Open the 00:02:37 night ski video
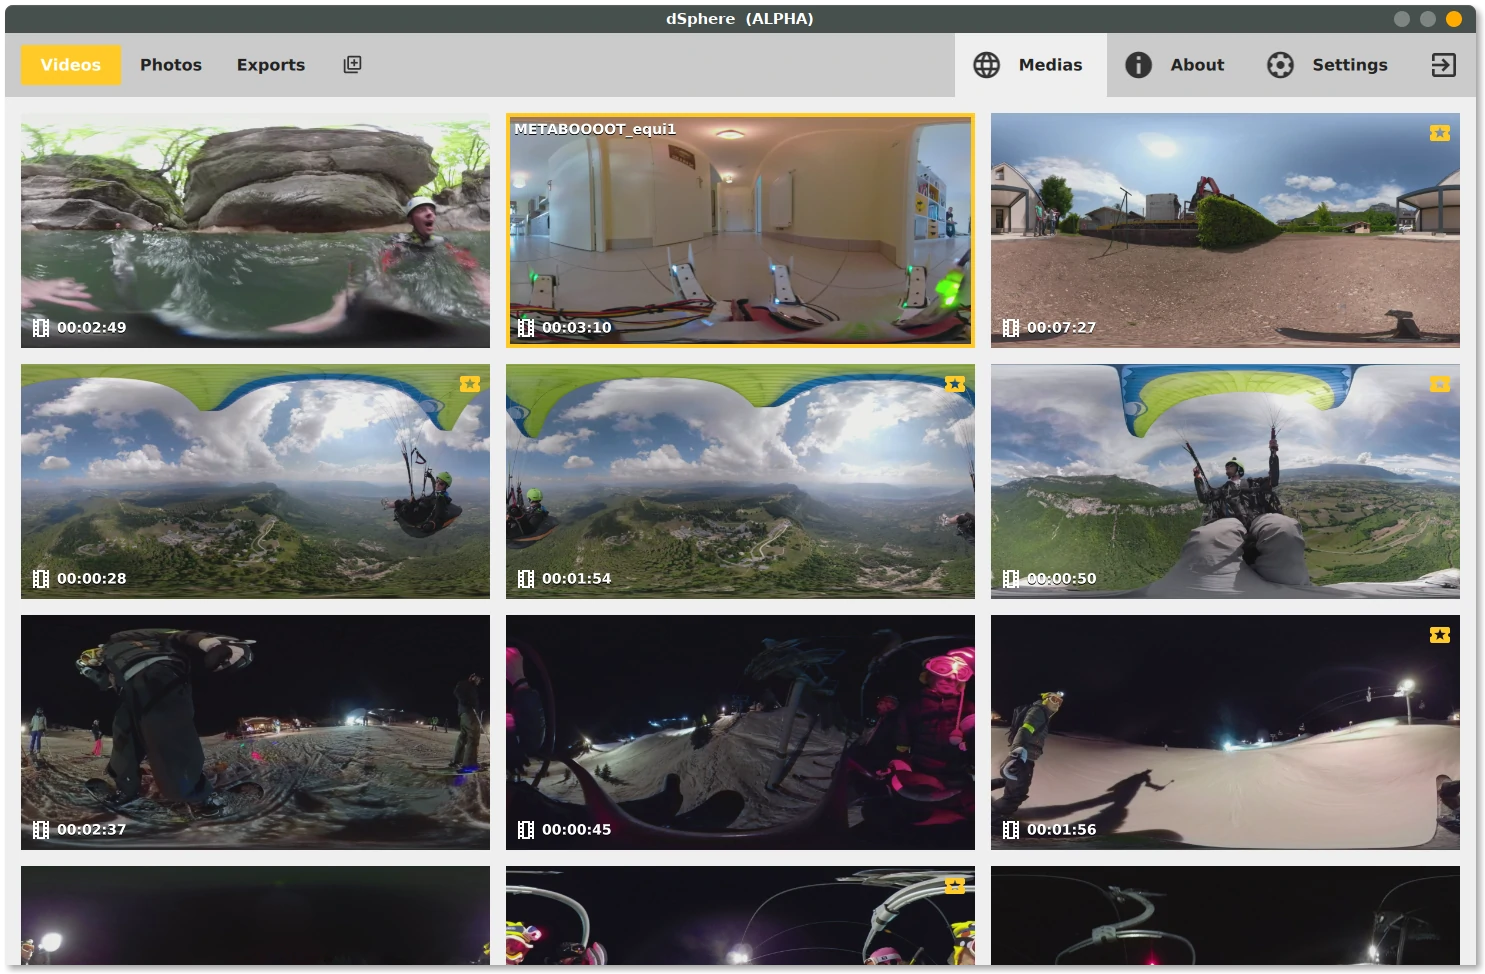The height and width of the screenshot is (974, 1485). click(x=255, y=732)
